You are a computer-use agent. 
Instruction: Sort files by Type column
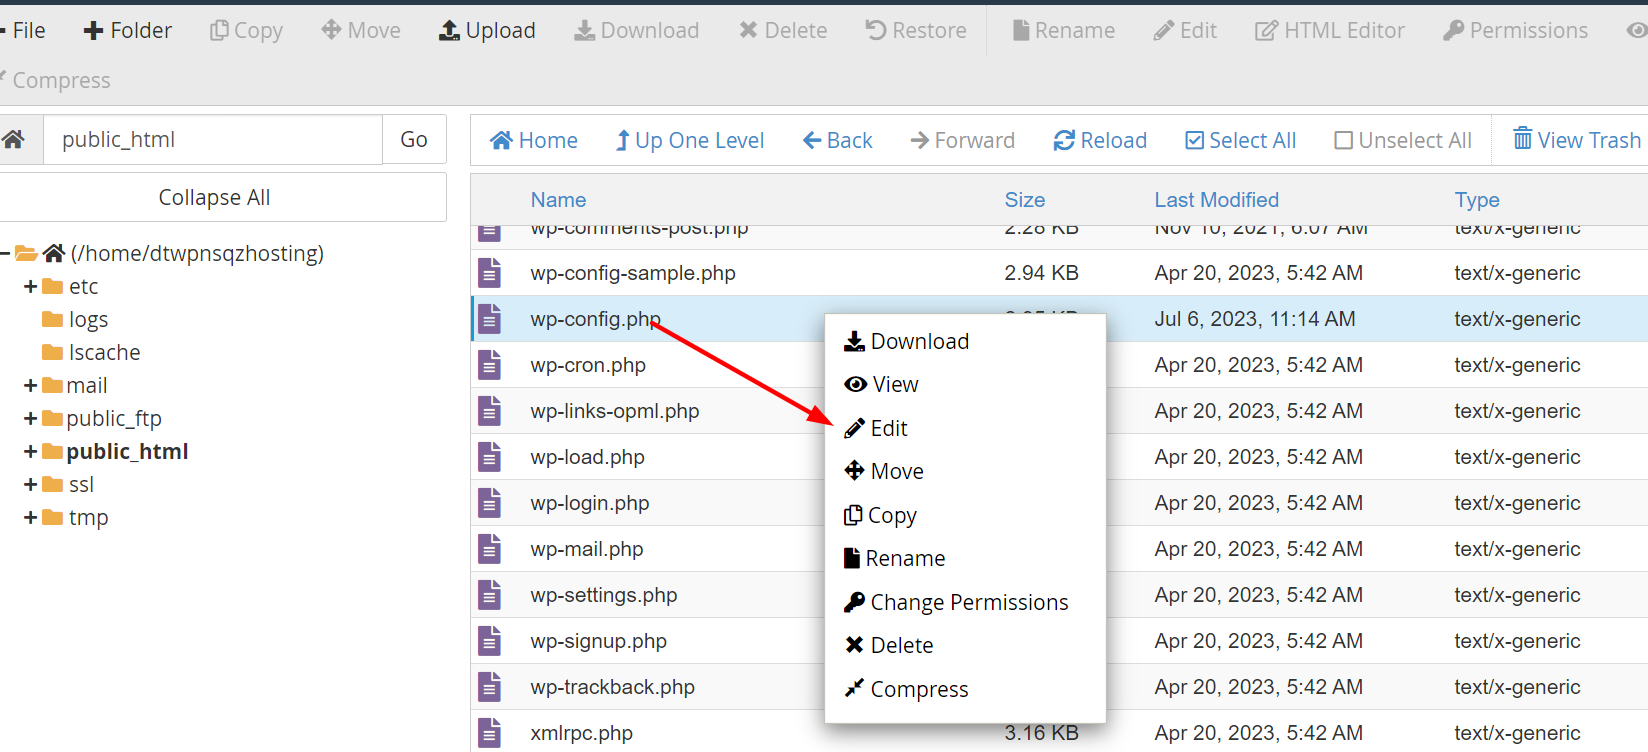(x=1477, y=200)
